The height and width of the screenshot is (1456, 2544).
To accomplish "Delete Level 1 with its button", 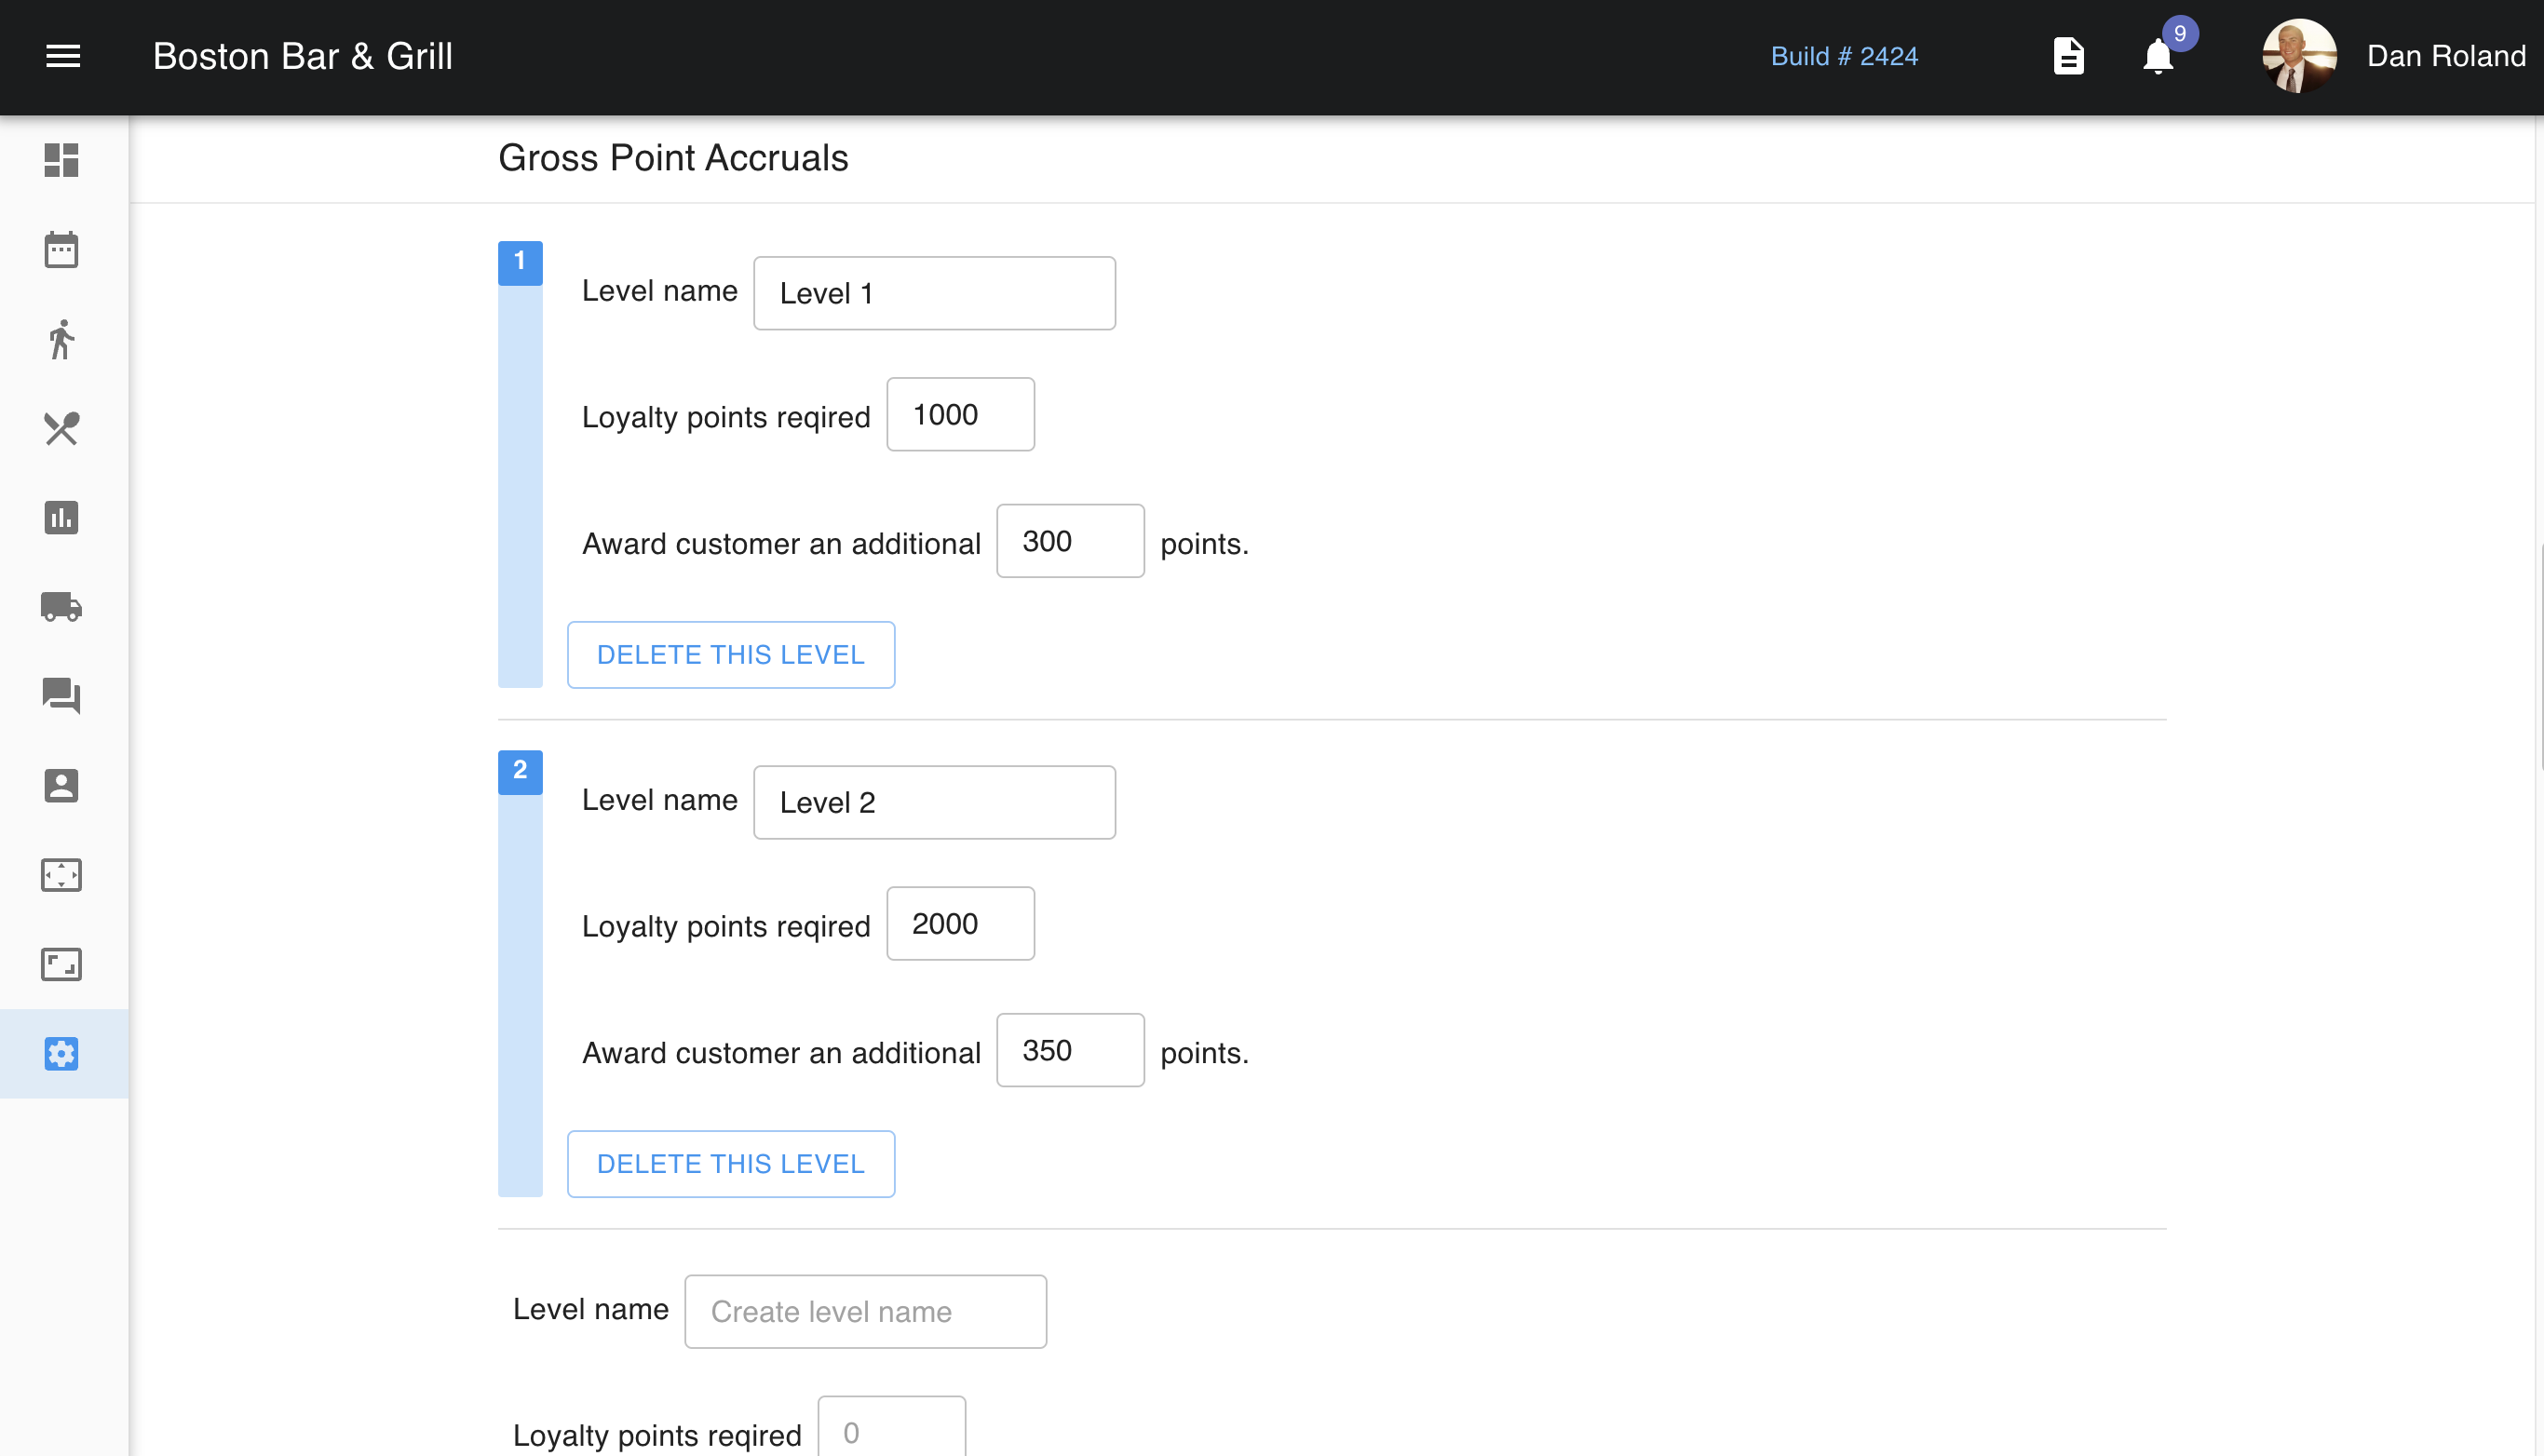I will (x=730, y=655).
